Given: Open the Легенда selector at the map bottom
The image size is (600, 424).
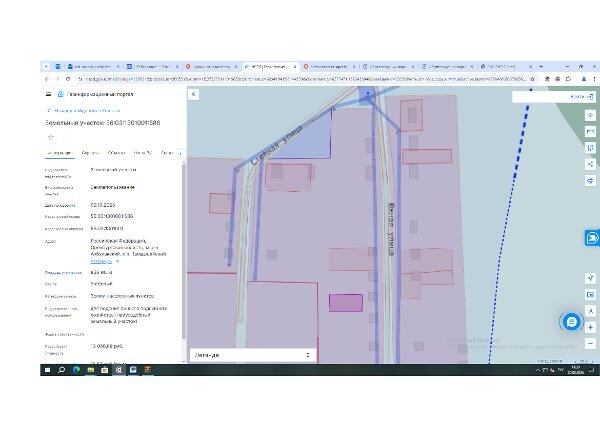Looking at the screenshot, I should click(x=253, y=355).
